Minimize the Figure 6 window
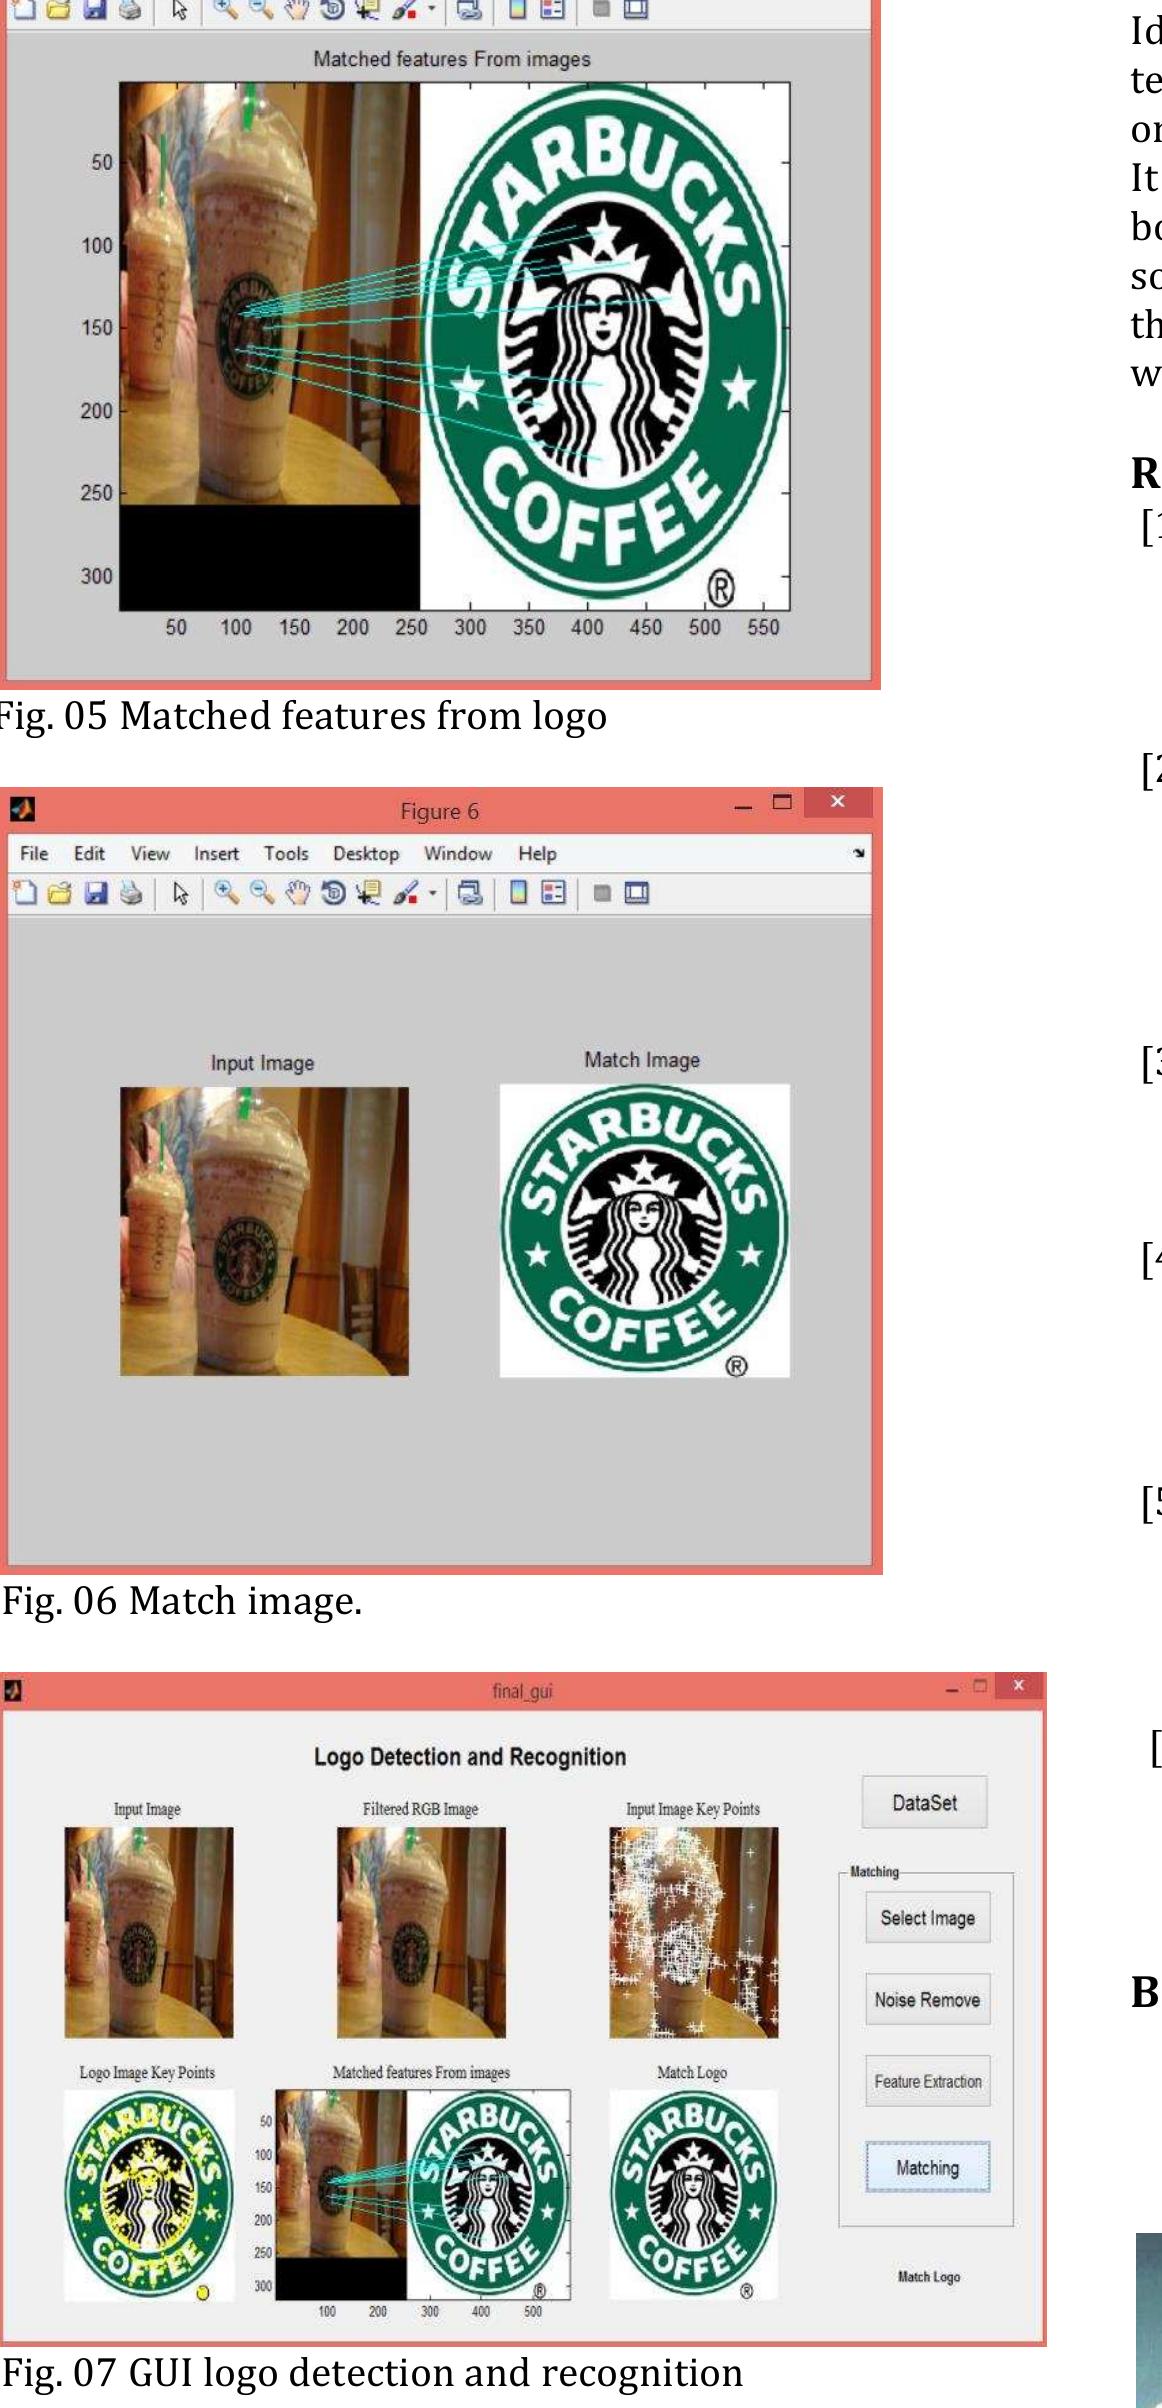Screen dimensions: 1162x2408 743,805
